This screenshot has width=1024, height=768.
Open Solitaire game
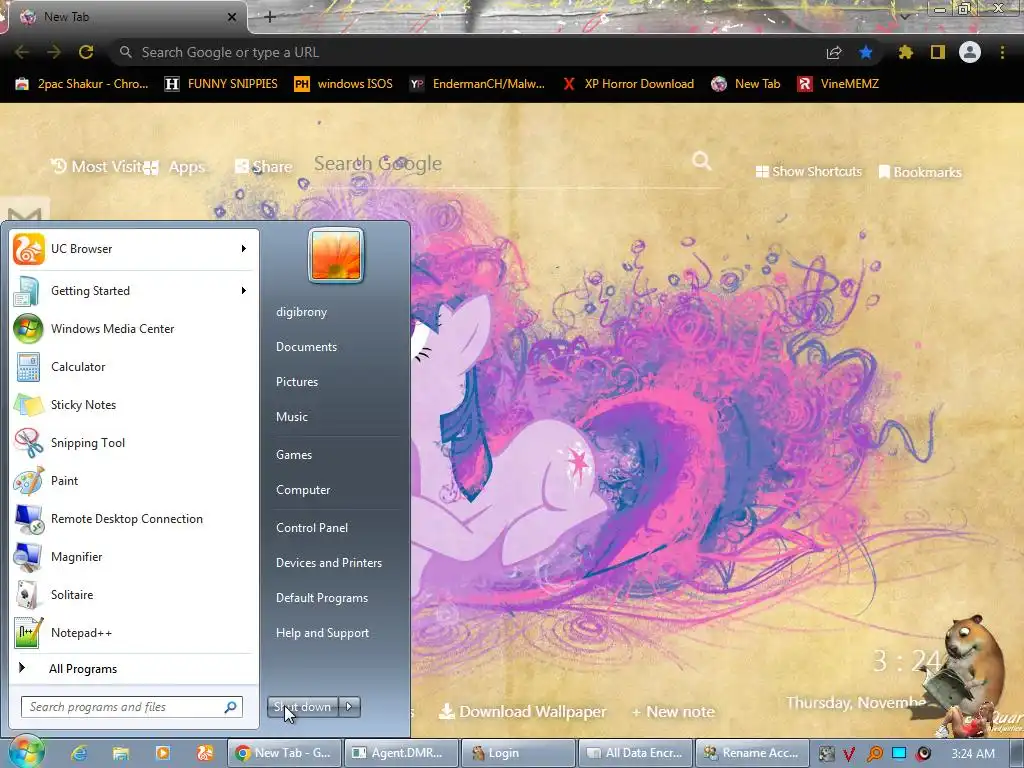coord(134,594)
